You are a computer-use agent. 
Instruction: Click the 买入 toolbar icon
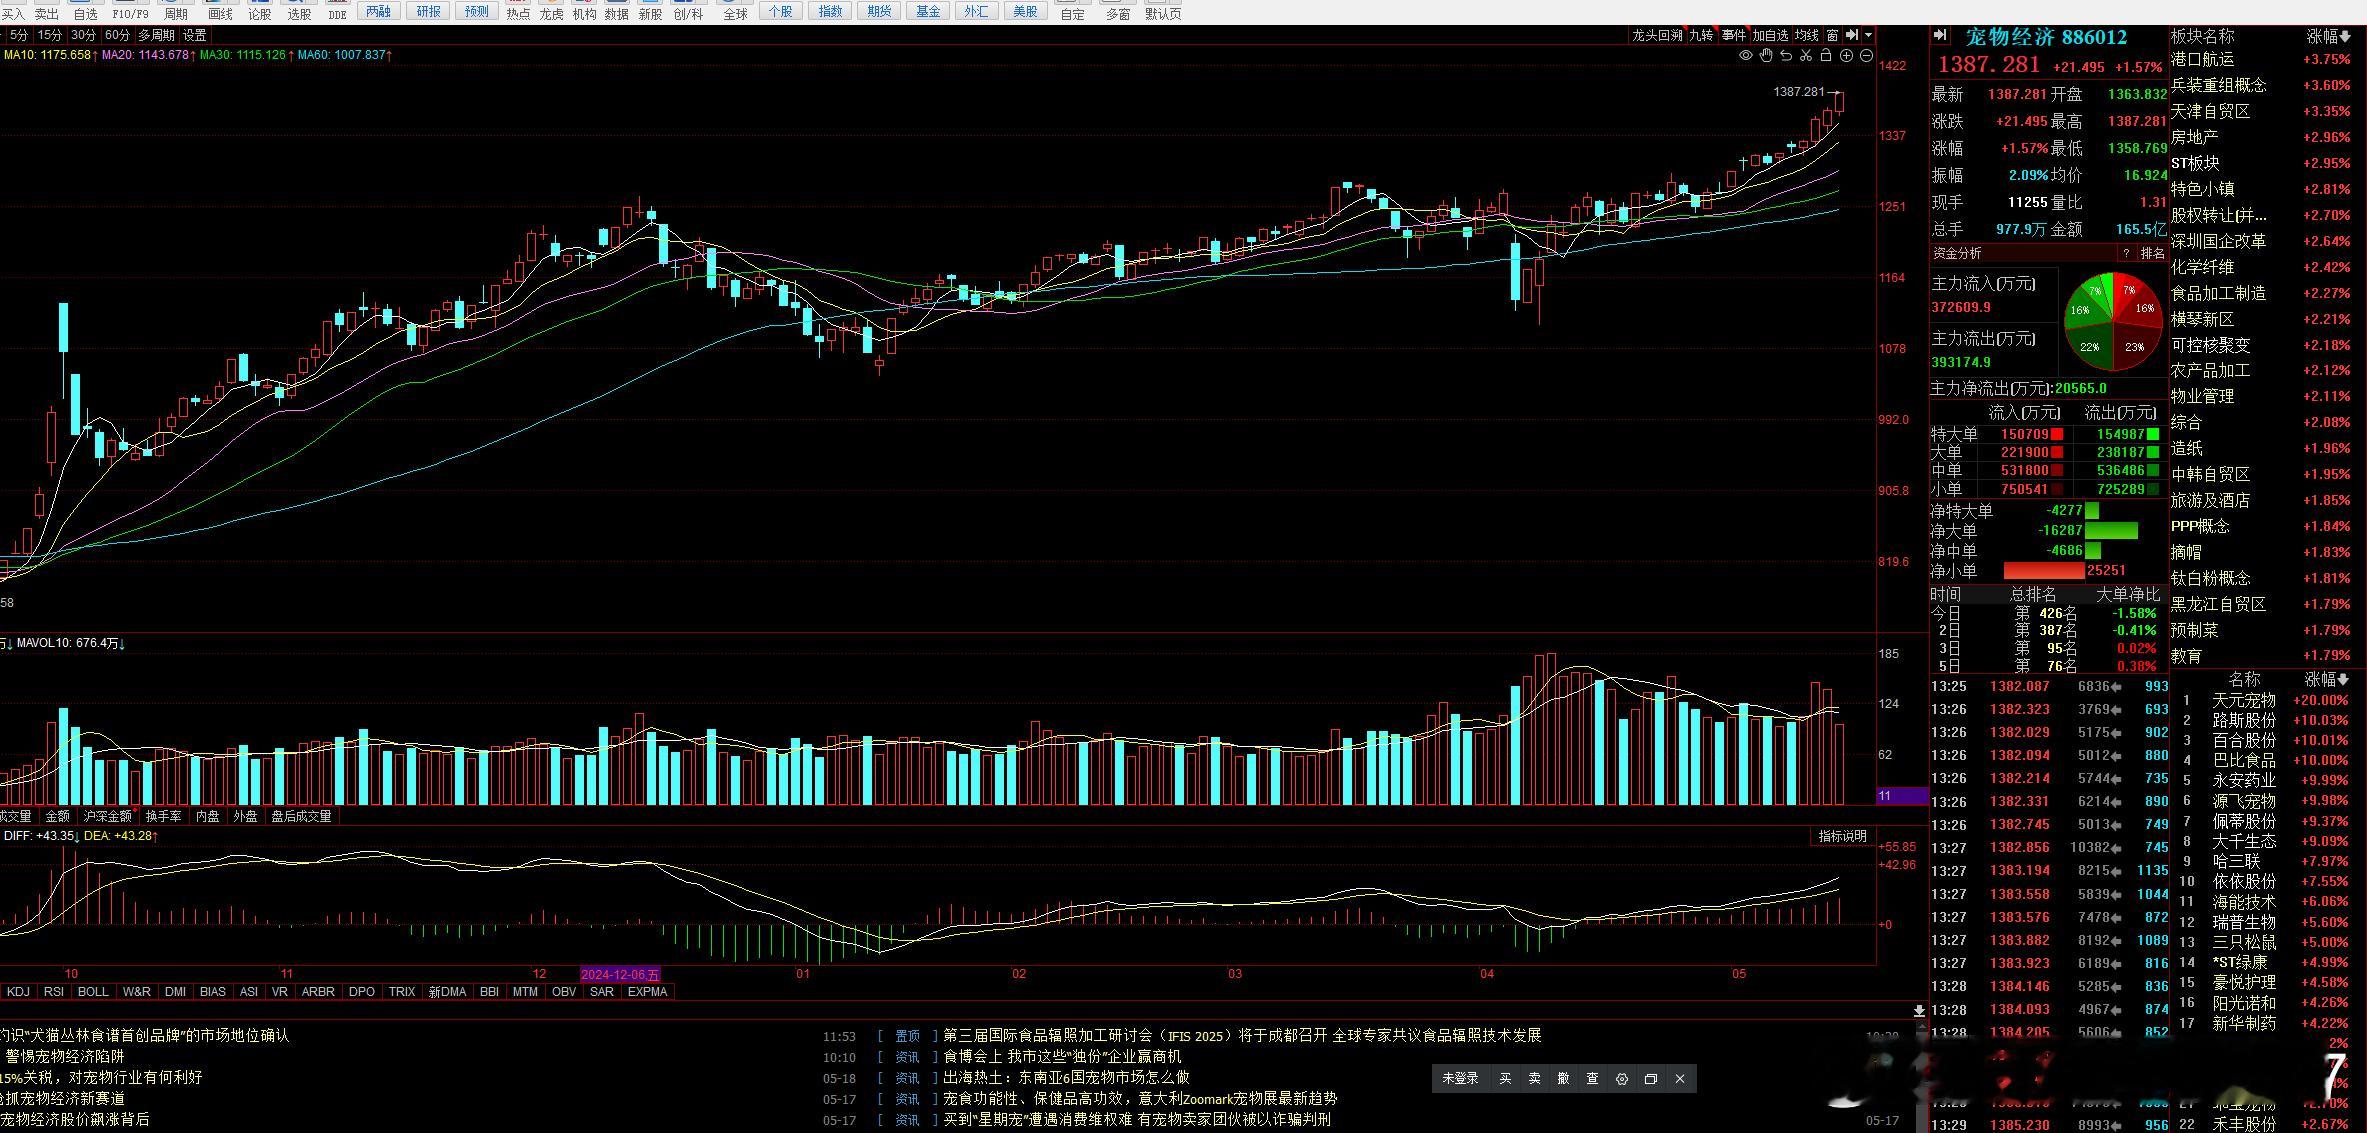click(x=12, y=11)
